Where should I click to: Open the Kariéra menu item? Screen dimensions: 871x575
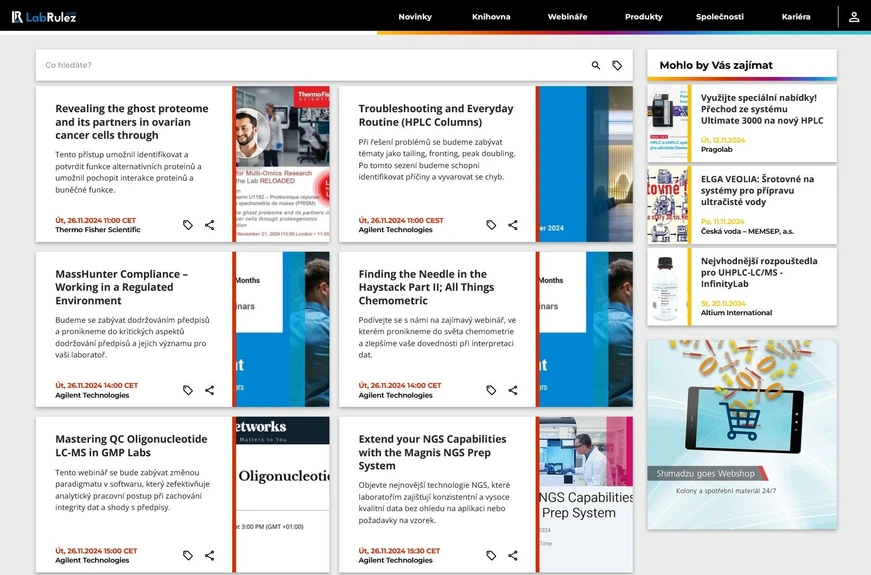[795, 17]
